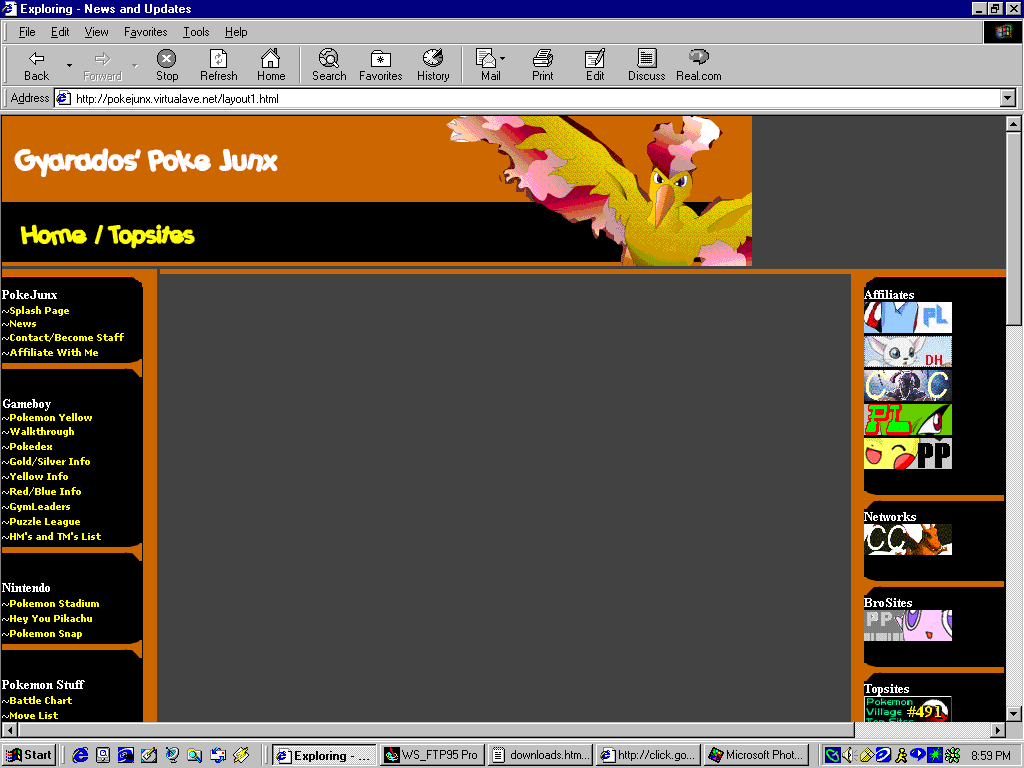Click the Home / Topsites header

tap(107, 235)
